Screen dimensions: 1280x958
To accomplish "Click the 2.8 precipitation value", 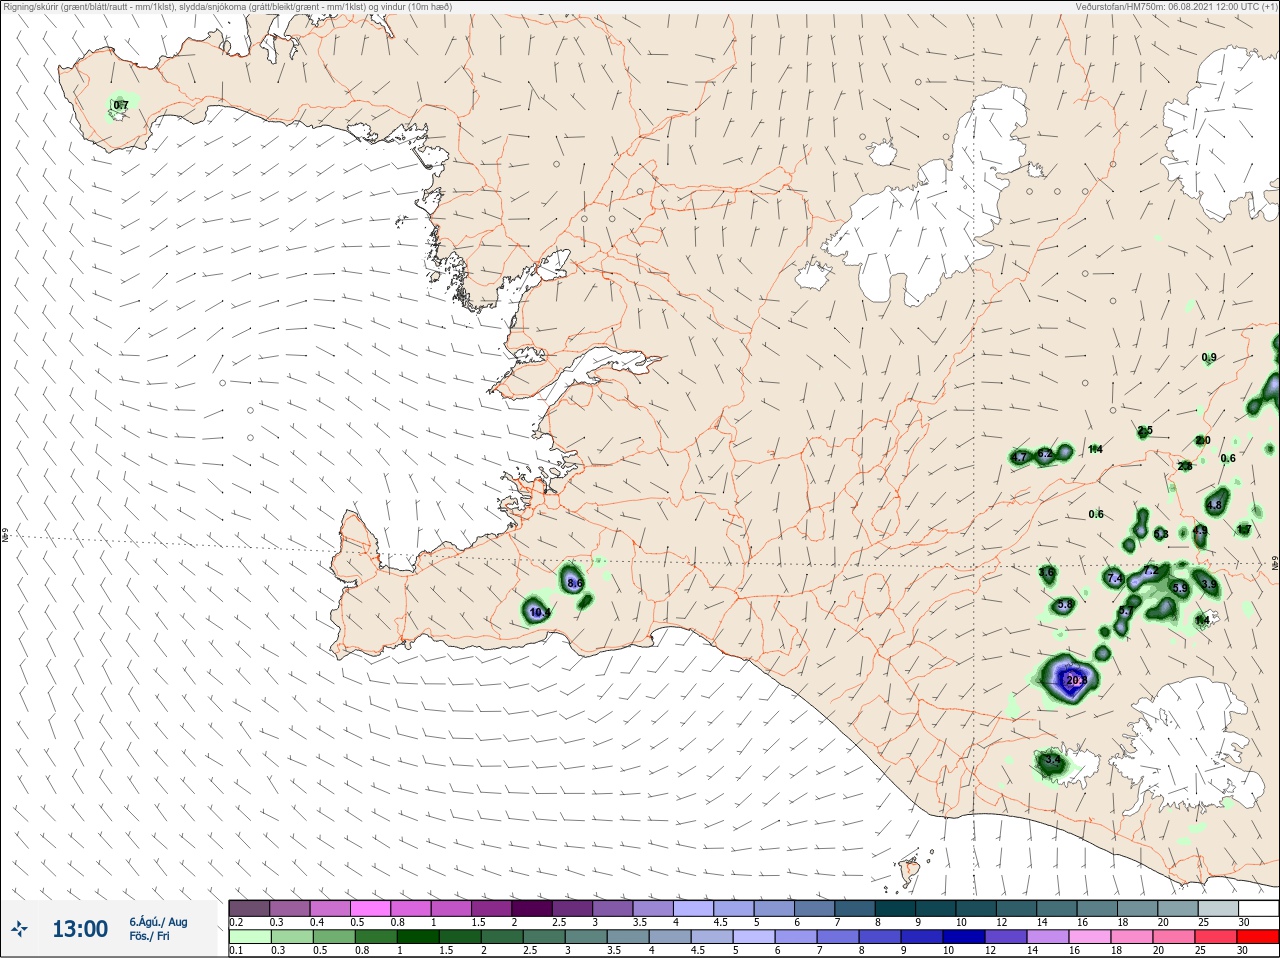I will (1185, 466).
